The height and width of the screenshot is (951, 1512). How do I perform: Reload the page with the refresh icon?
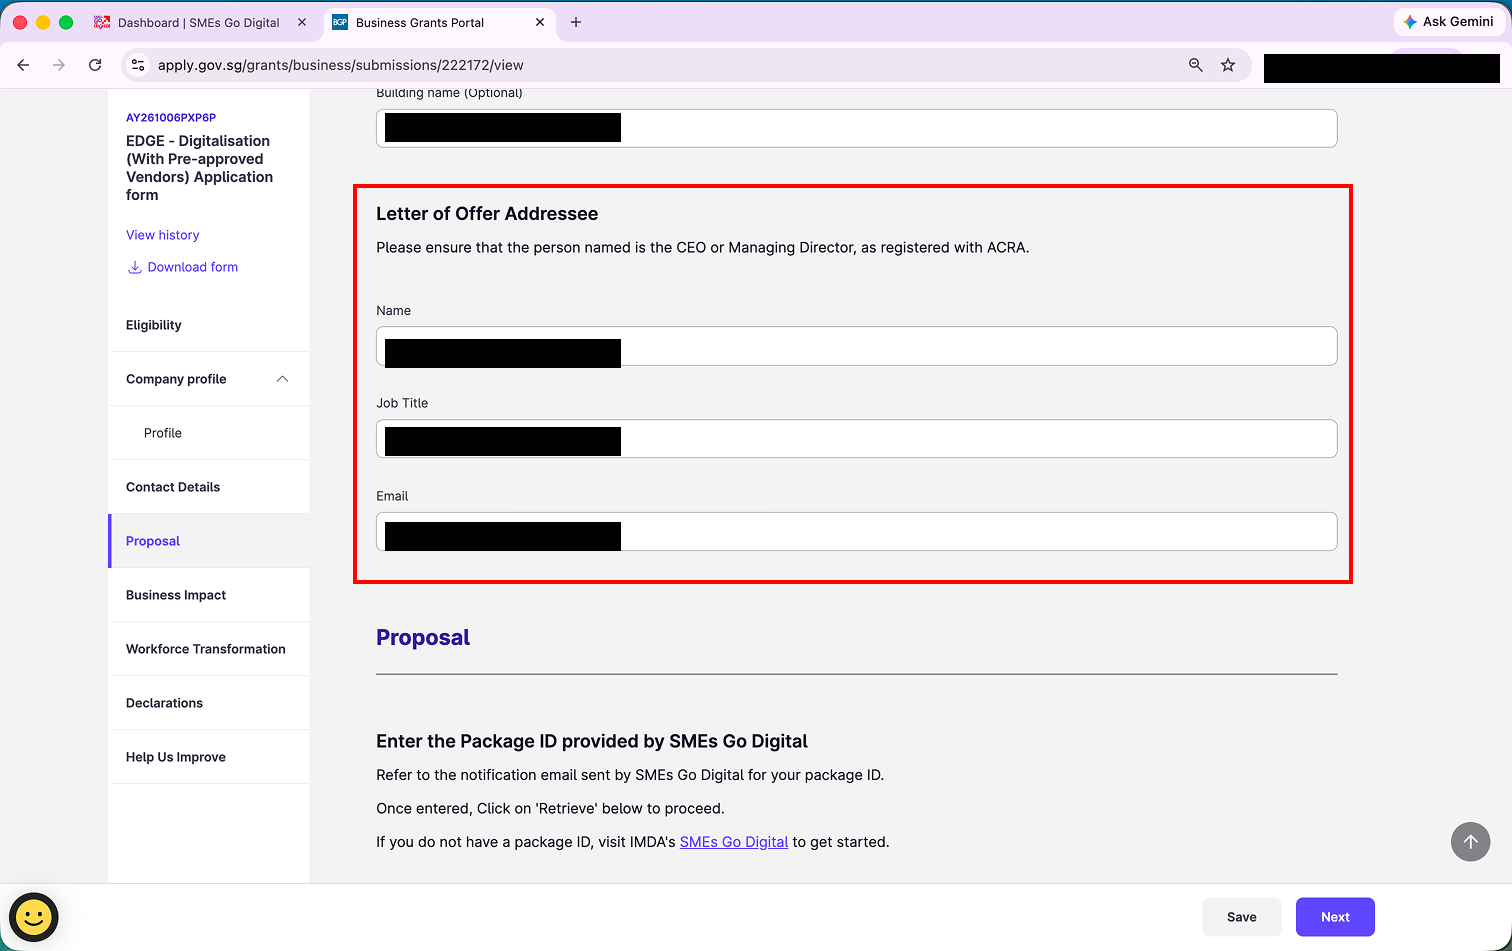point(95,65)
